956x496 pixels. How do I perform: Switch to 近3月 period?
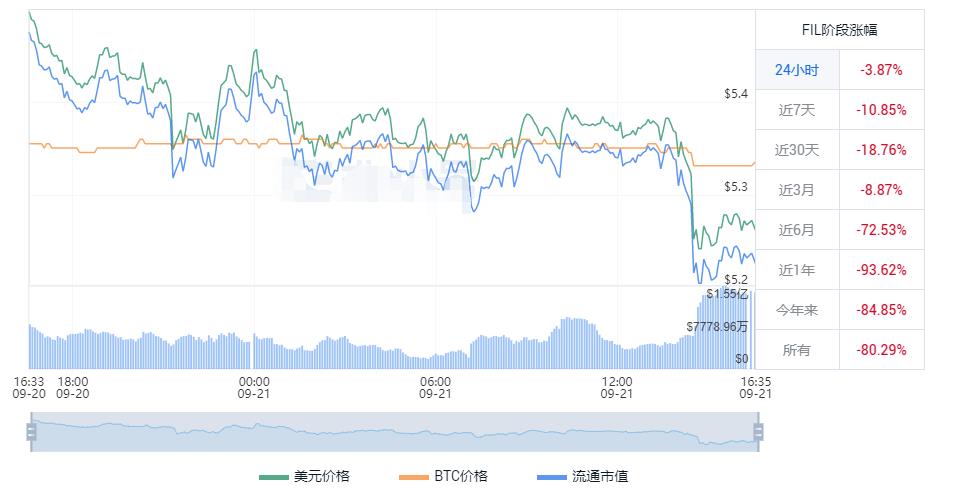[797, 190]
